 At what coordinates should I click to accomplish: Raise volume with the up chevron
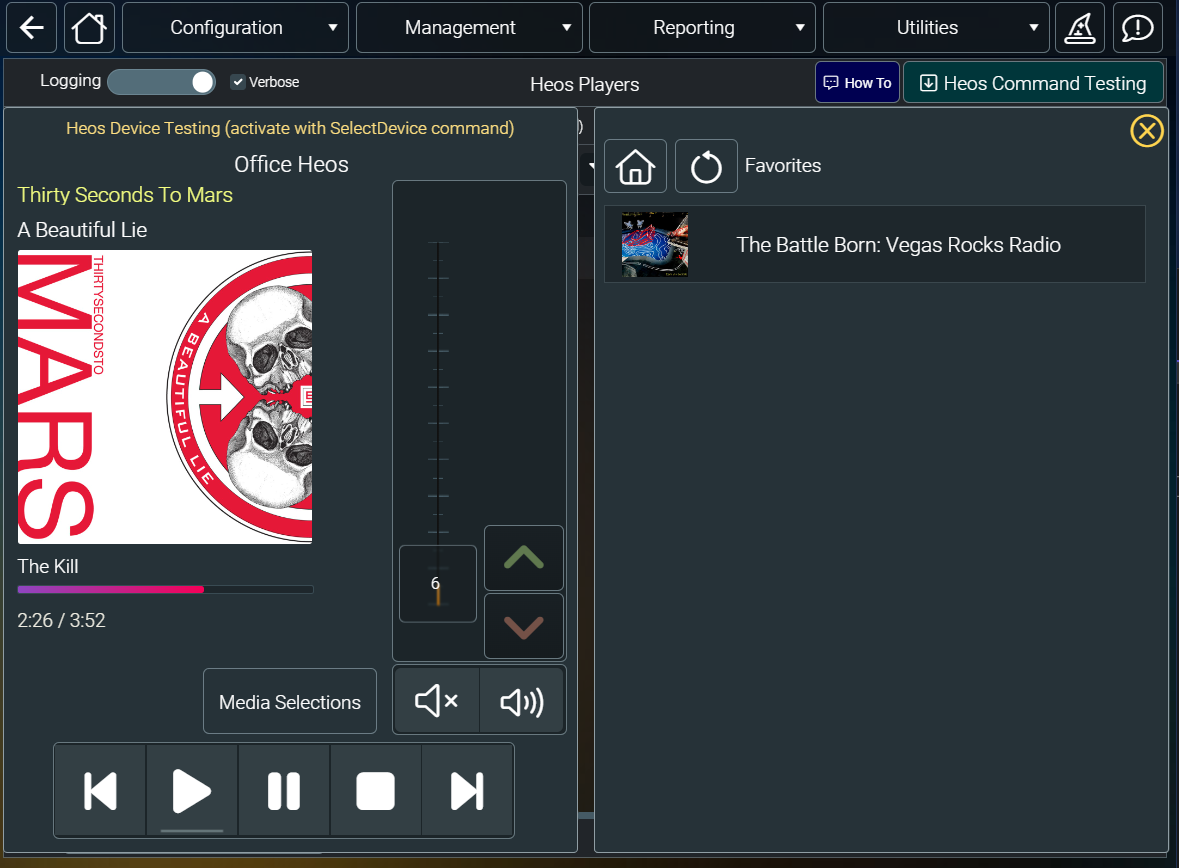(x=524, y=558)
